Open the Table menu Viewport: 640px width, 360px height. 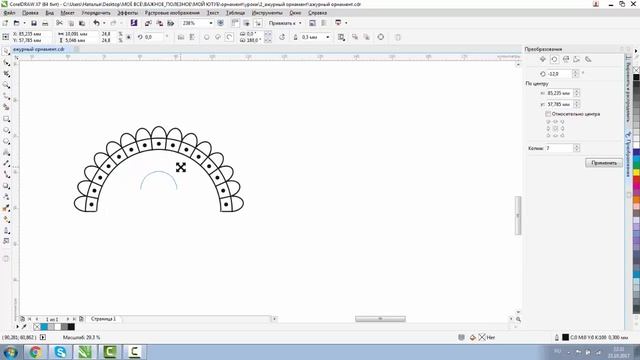[235, 13]
